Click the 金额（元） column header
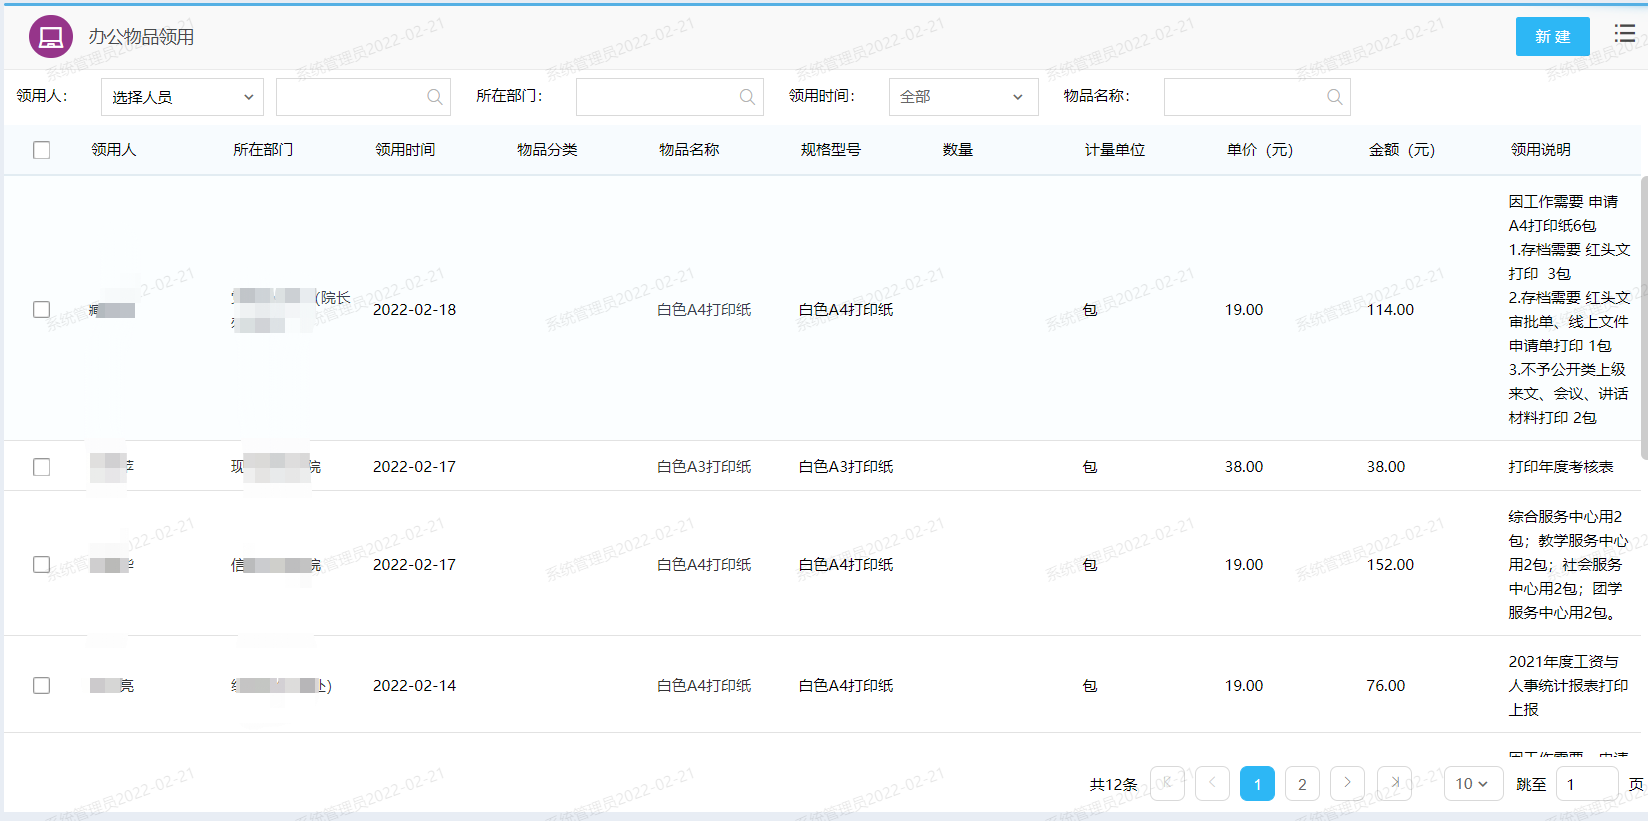Screen dimensions: 1648x821 click(1402, 150)
